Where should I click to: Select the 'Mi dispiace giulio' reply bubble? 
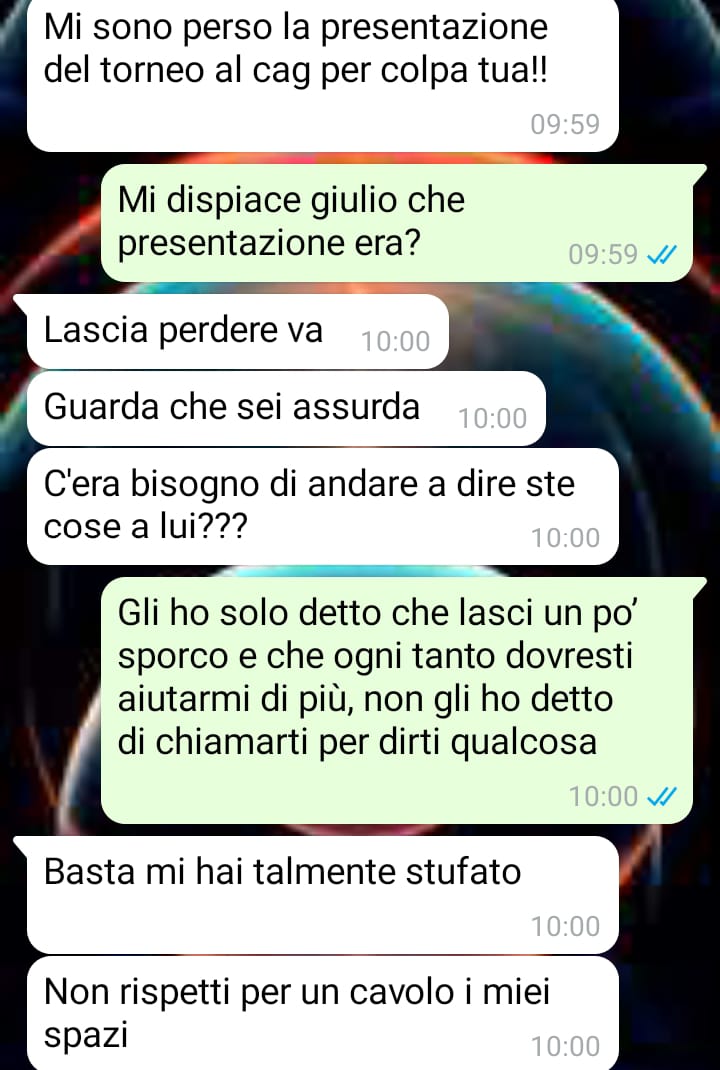point(397,223)
